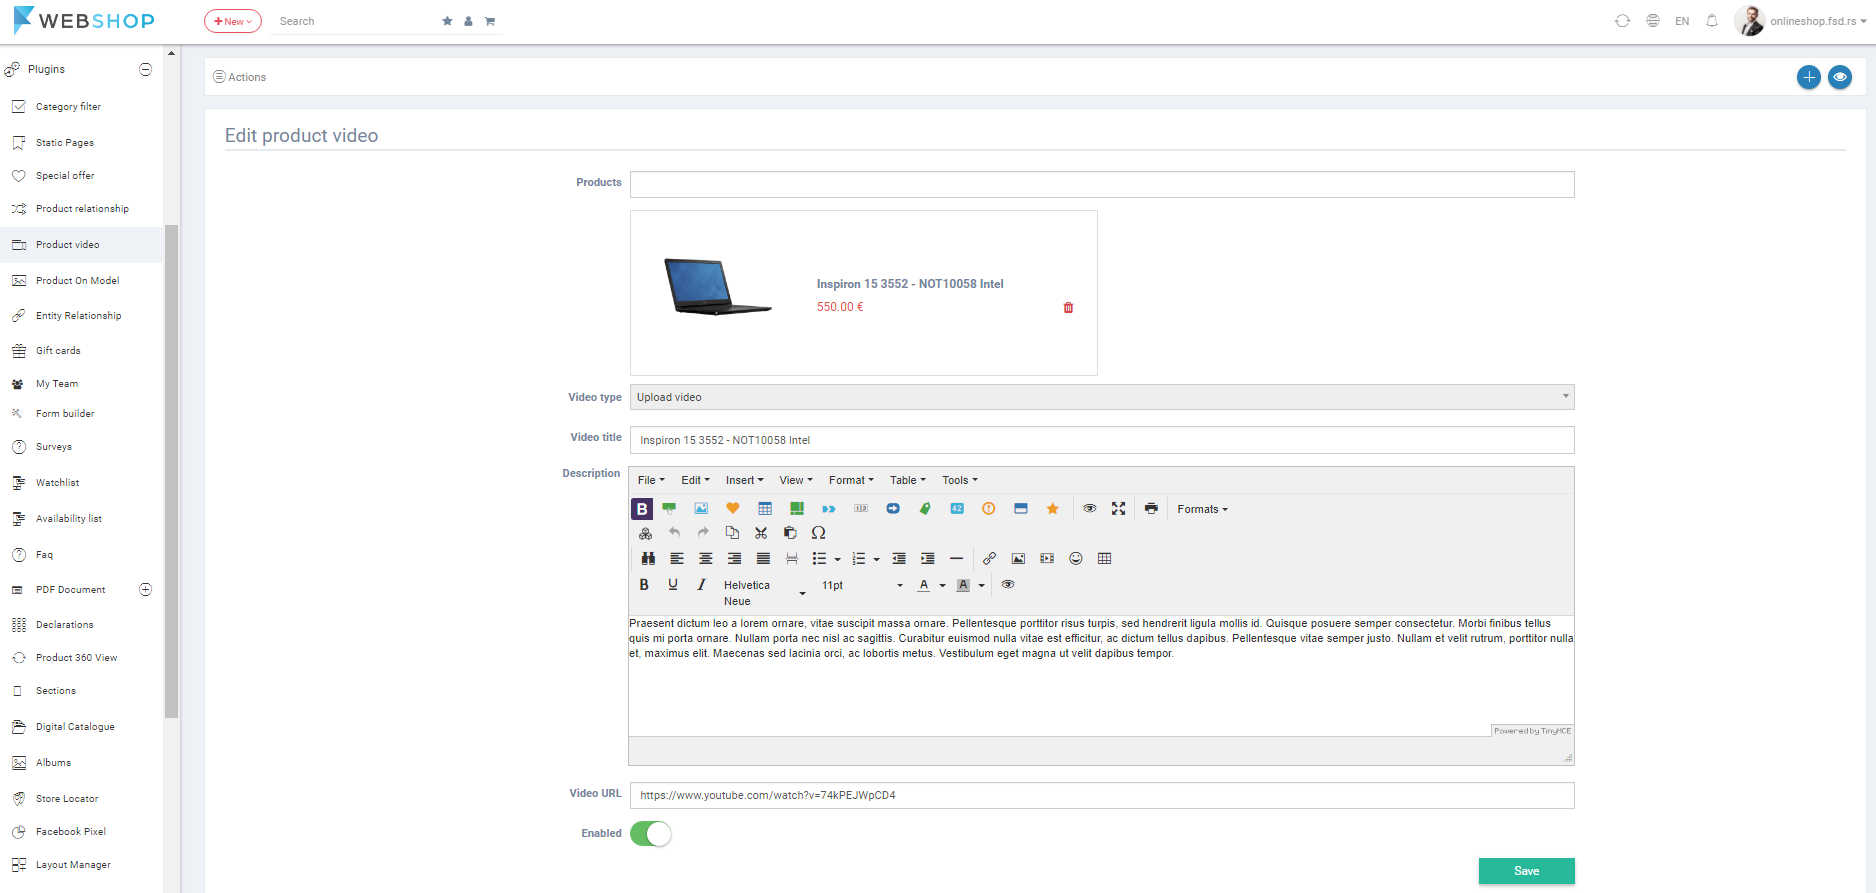Click the orange heart icon in editor
1876x893 pixels.
click(733, 509)
